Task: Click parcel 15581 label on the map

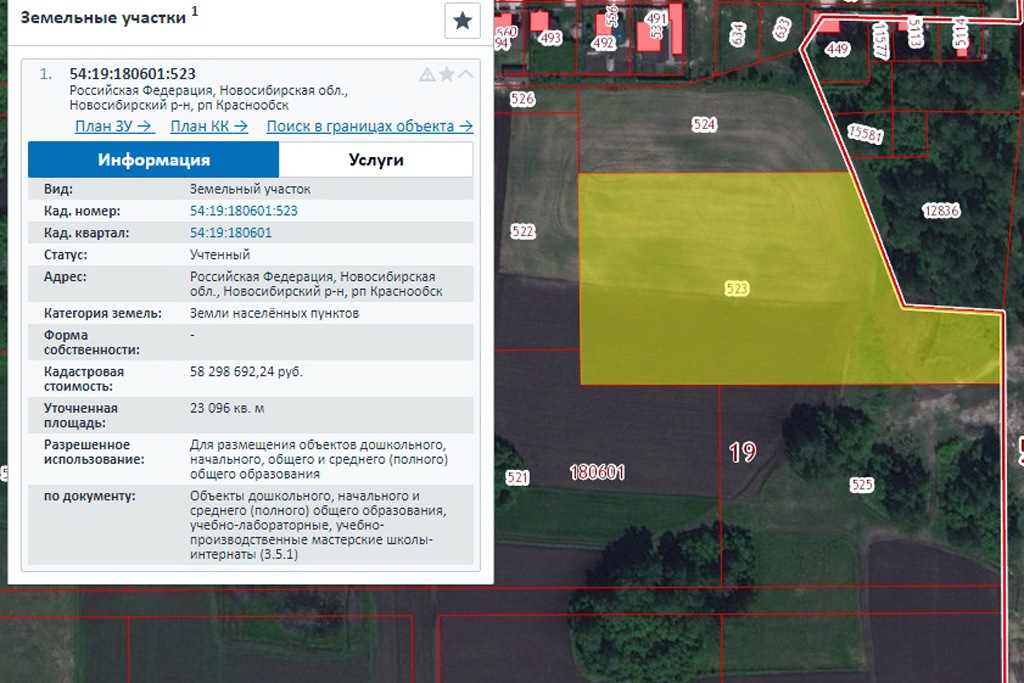Action: [x=865, y=134]
